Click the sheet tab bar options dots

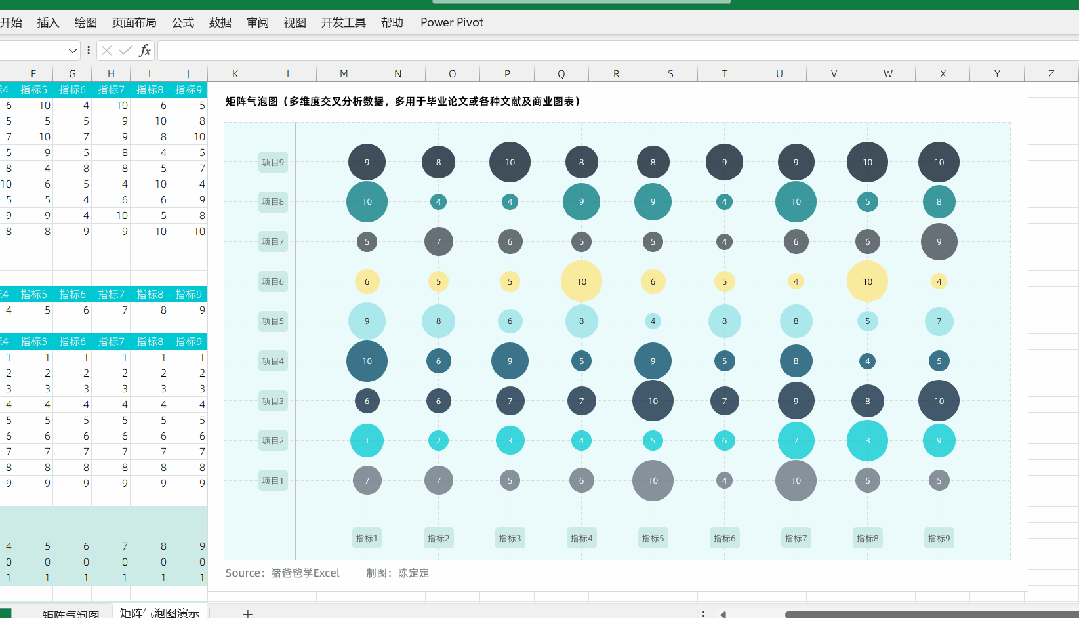pos(703,614)
